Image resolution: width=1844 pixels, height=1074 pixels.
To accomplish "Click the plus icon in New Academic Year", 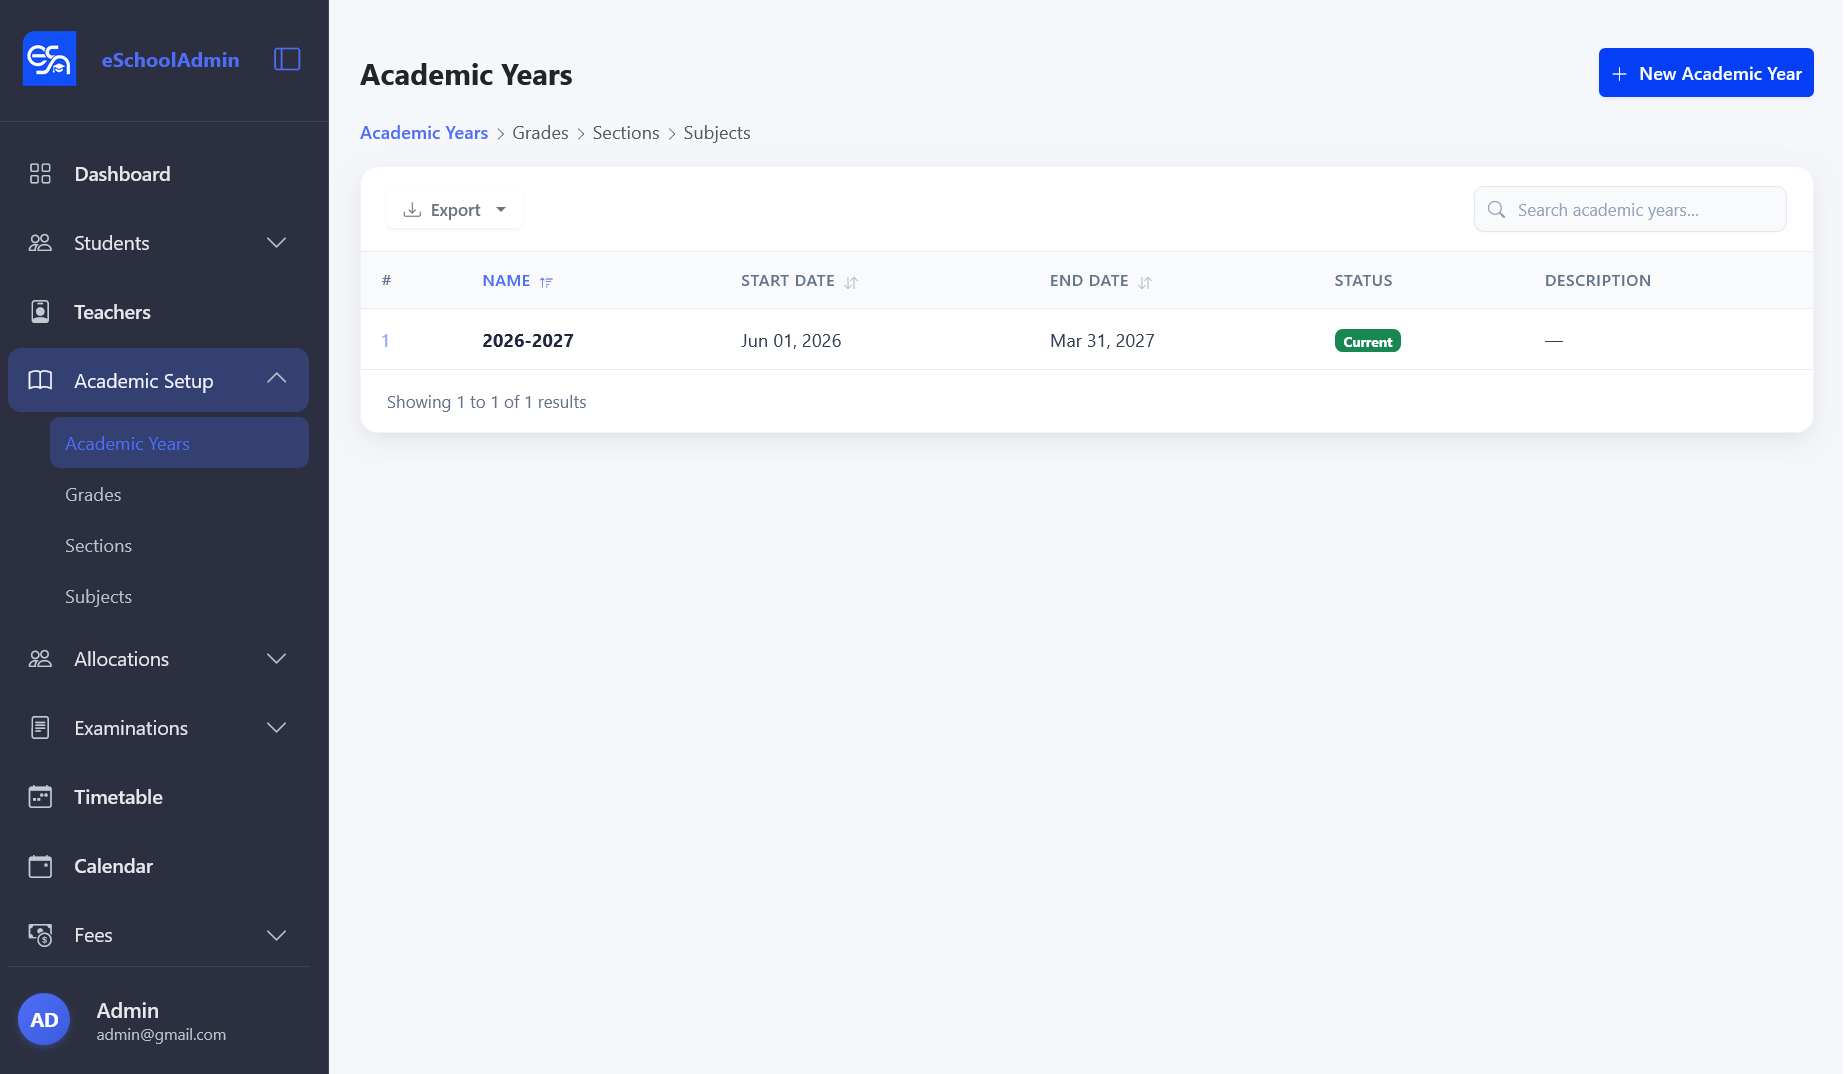I will (x=1619, y=74).
